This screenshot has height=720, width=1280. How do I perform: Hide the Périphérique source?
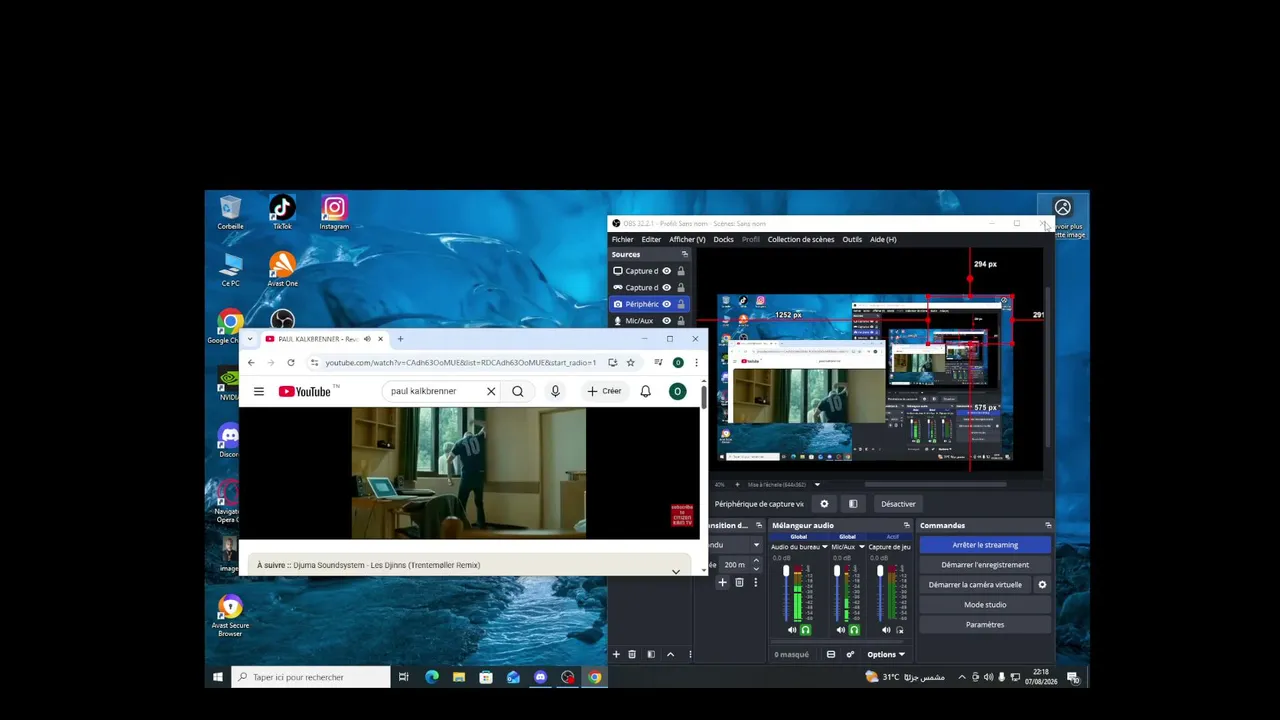pos(667,304)
